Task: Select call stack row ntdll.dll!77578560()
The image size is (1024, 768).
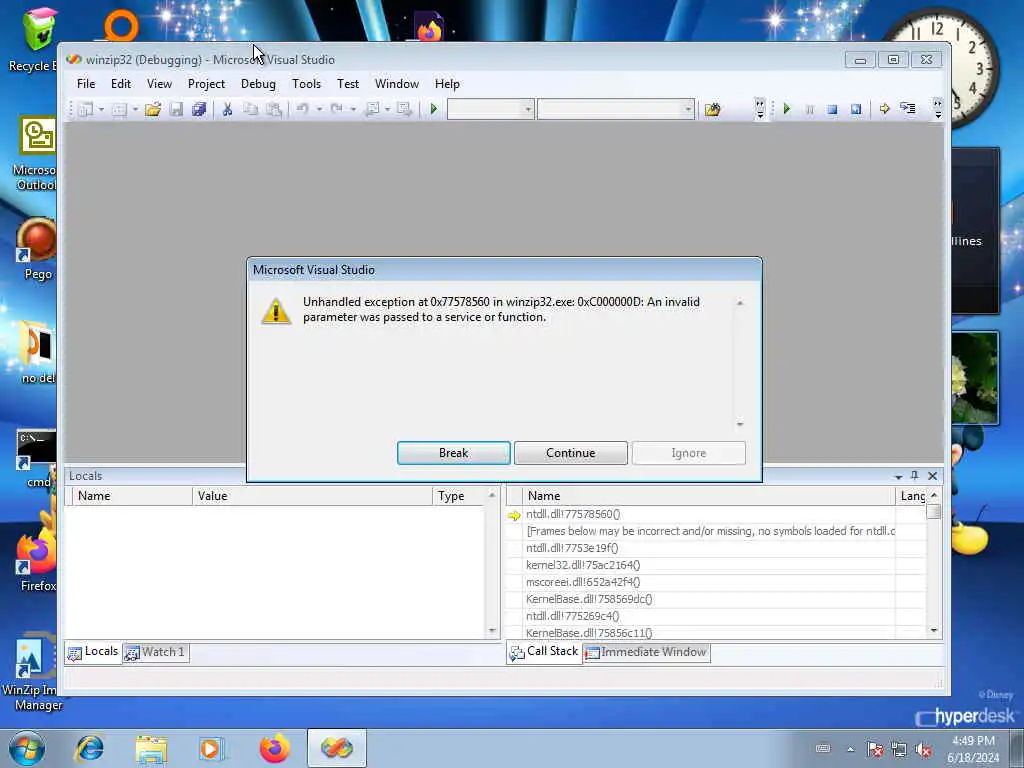Action: click(x=715, y=514)
